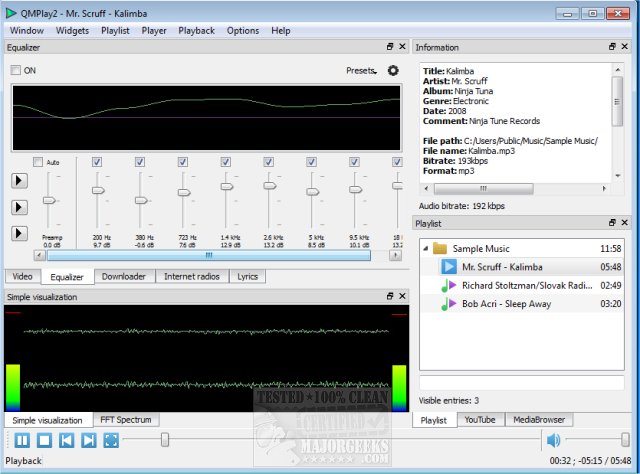Mute audio via the speaker icon
This screenshot has width=640, height=474.
[554, 439]
